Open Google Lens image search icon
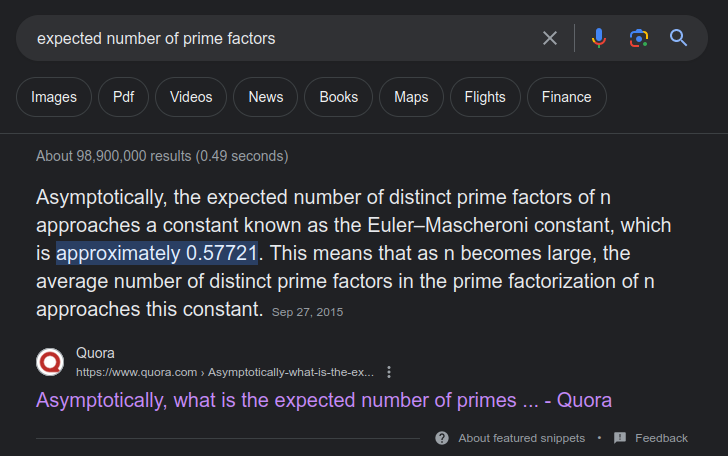Screen dimensions: 728x456 pos(639,38)
